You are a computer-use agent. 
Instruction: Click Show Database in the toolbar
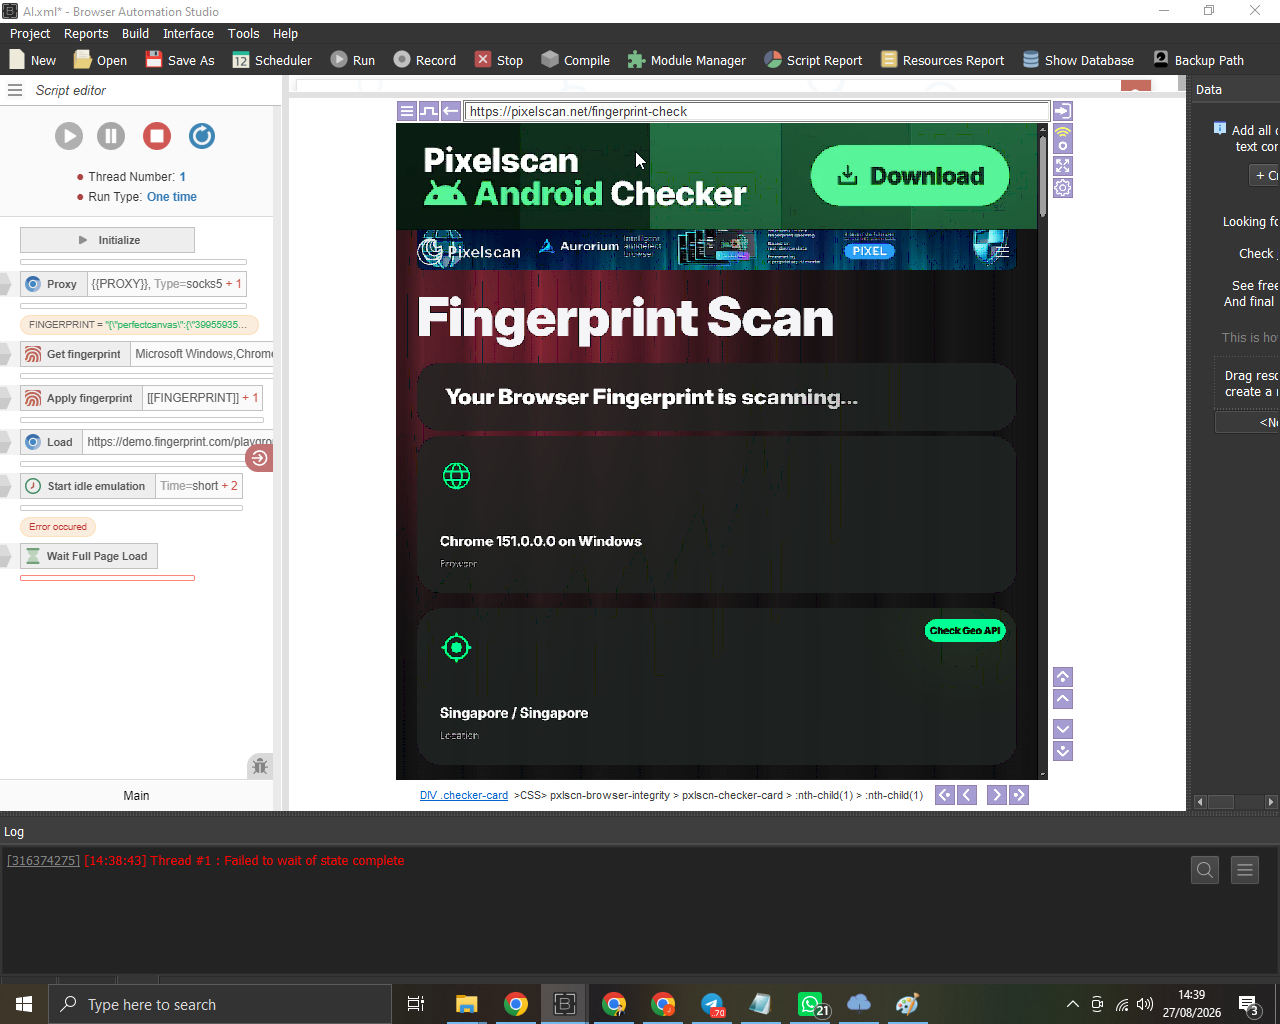1078,60
